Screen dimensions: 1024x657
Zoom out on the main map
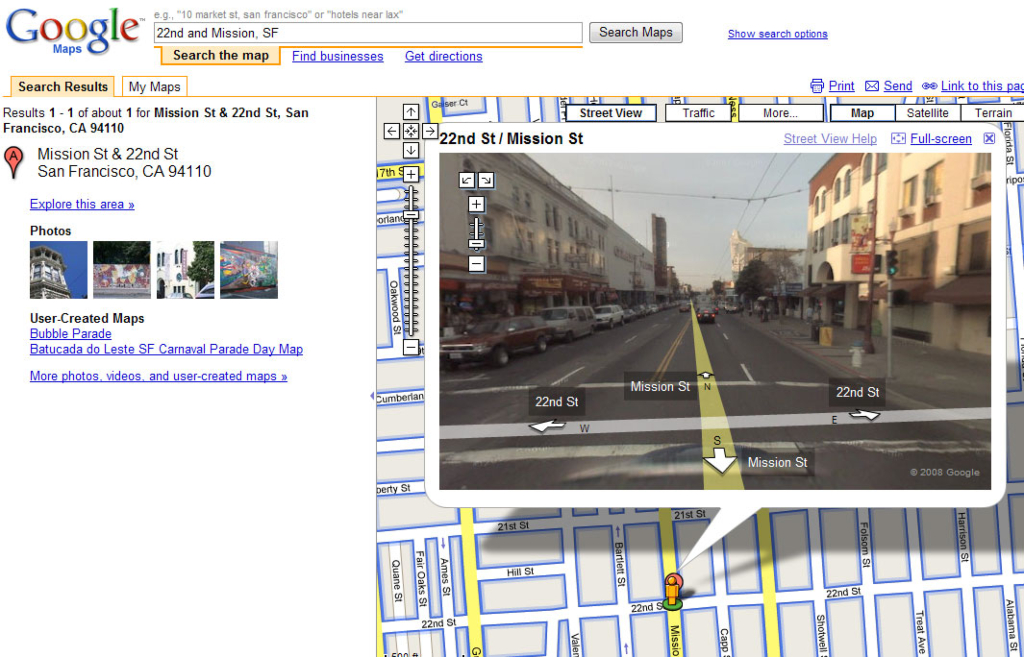coord(411,347)
